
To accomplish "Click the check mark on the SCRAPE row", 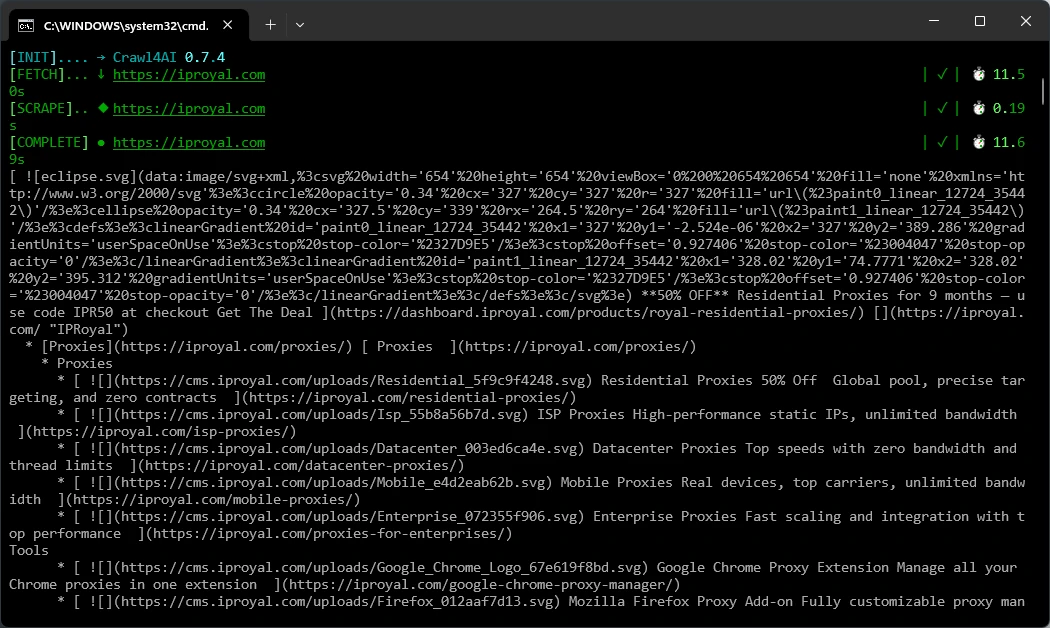I will 941,108.
